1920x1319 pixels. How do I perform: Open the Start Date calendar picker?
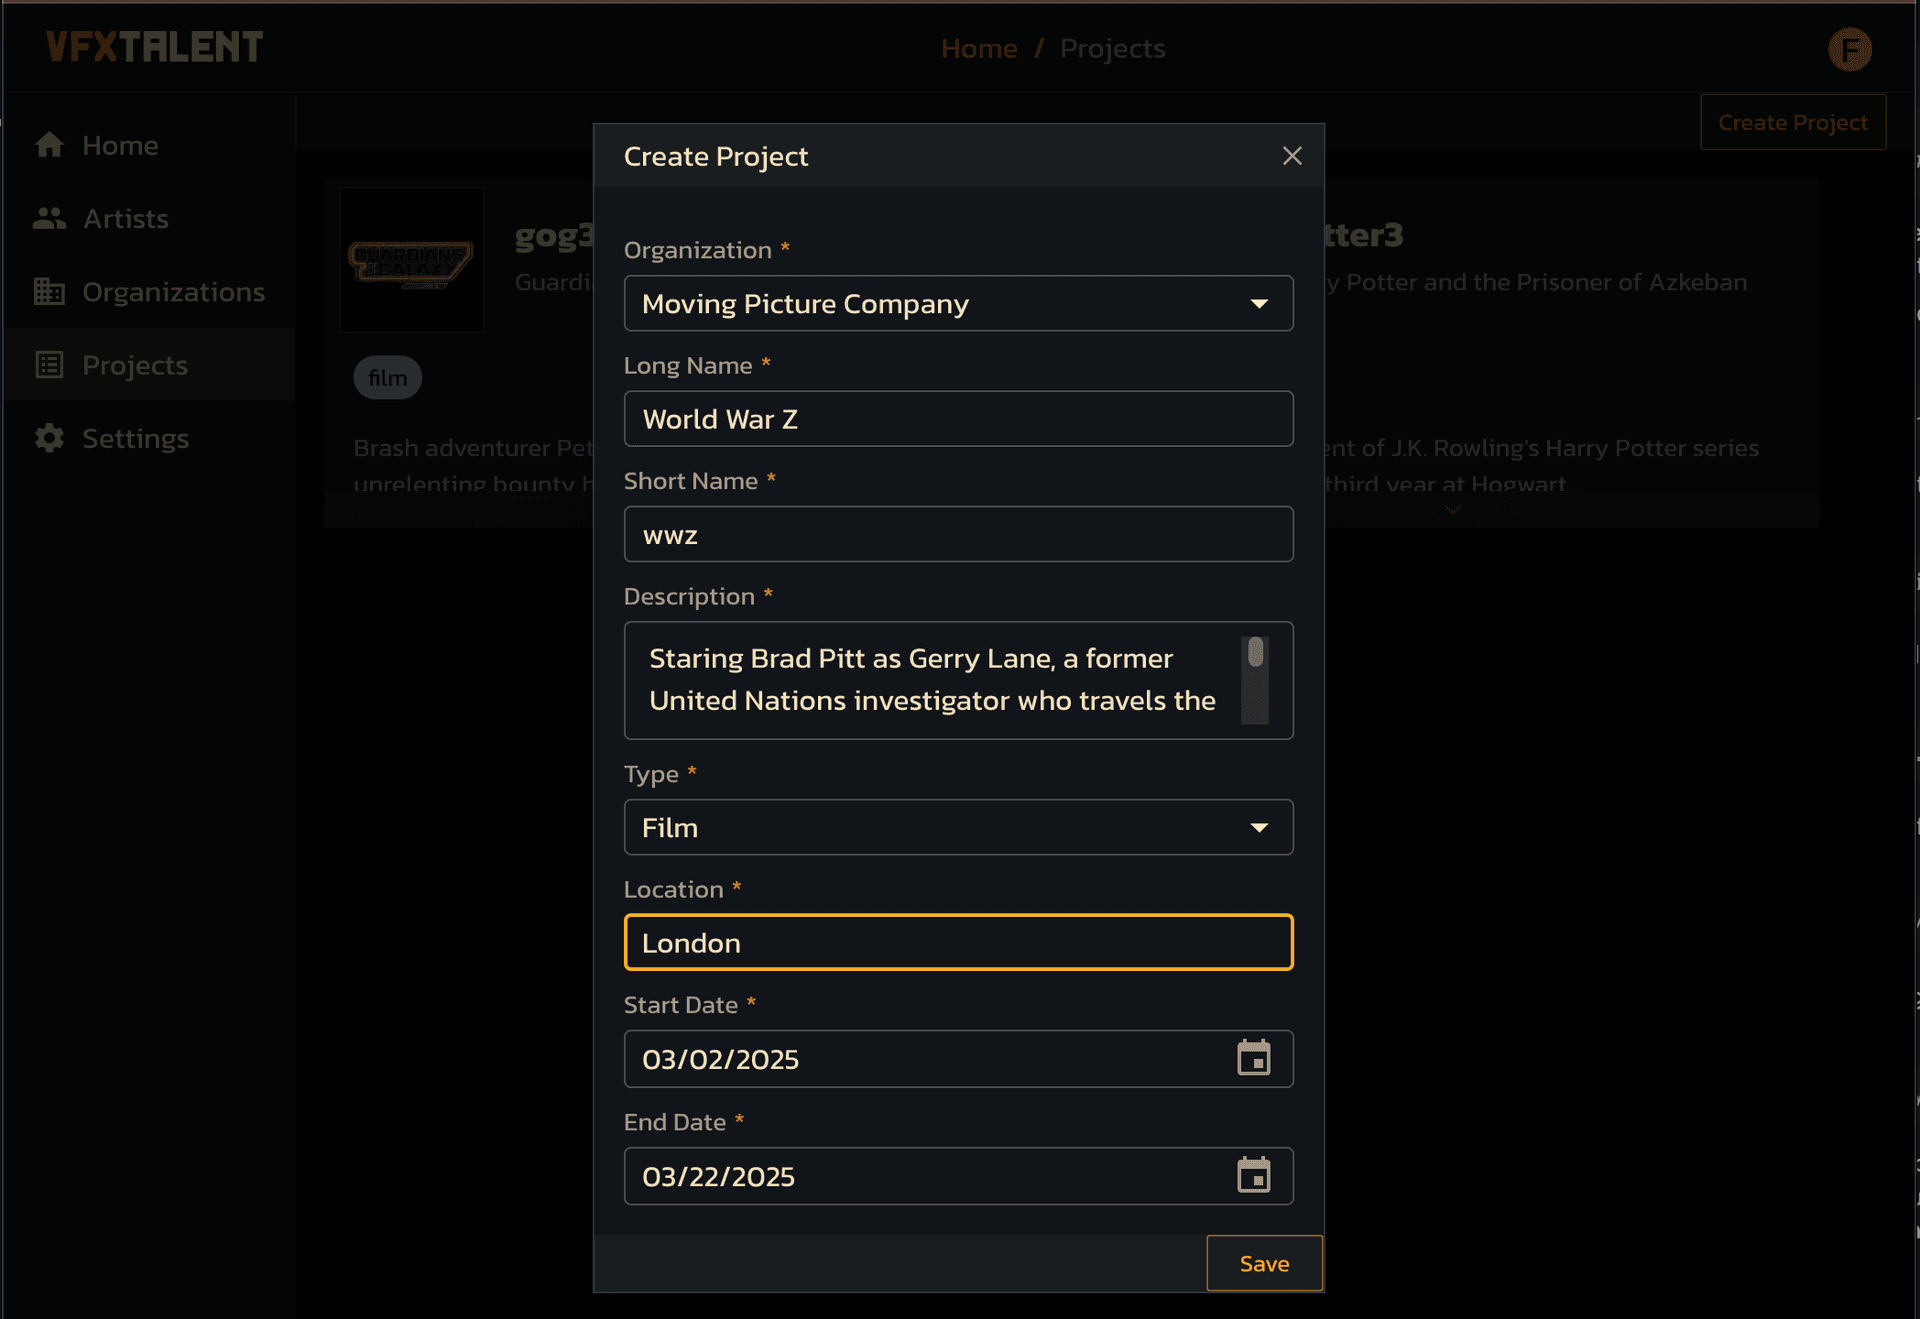pos(1254,1058)
